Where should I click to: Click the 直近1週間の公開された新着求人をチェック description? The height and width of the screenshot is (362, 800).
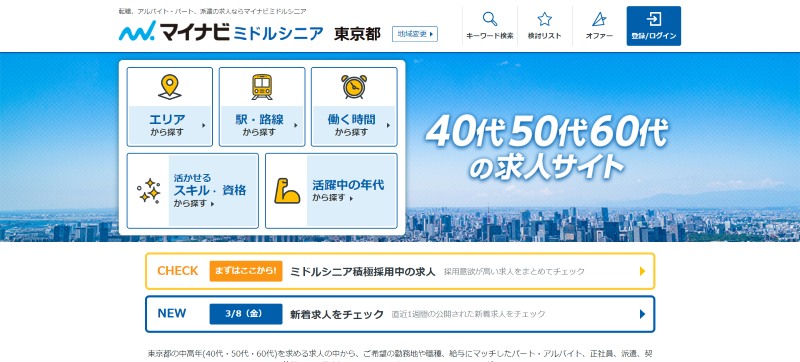click(x=468, y=315)
